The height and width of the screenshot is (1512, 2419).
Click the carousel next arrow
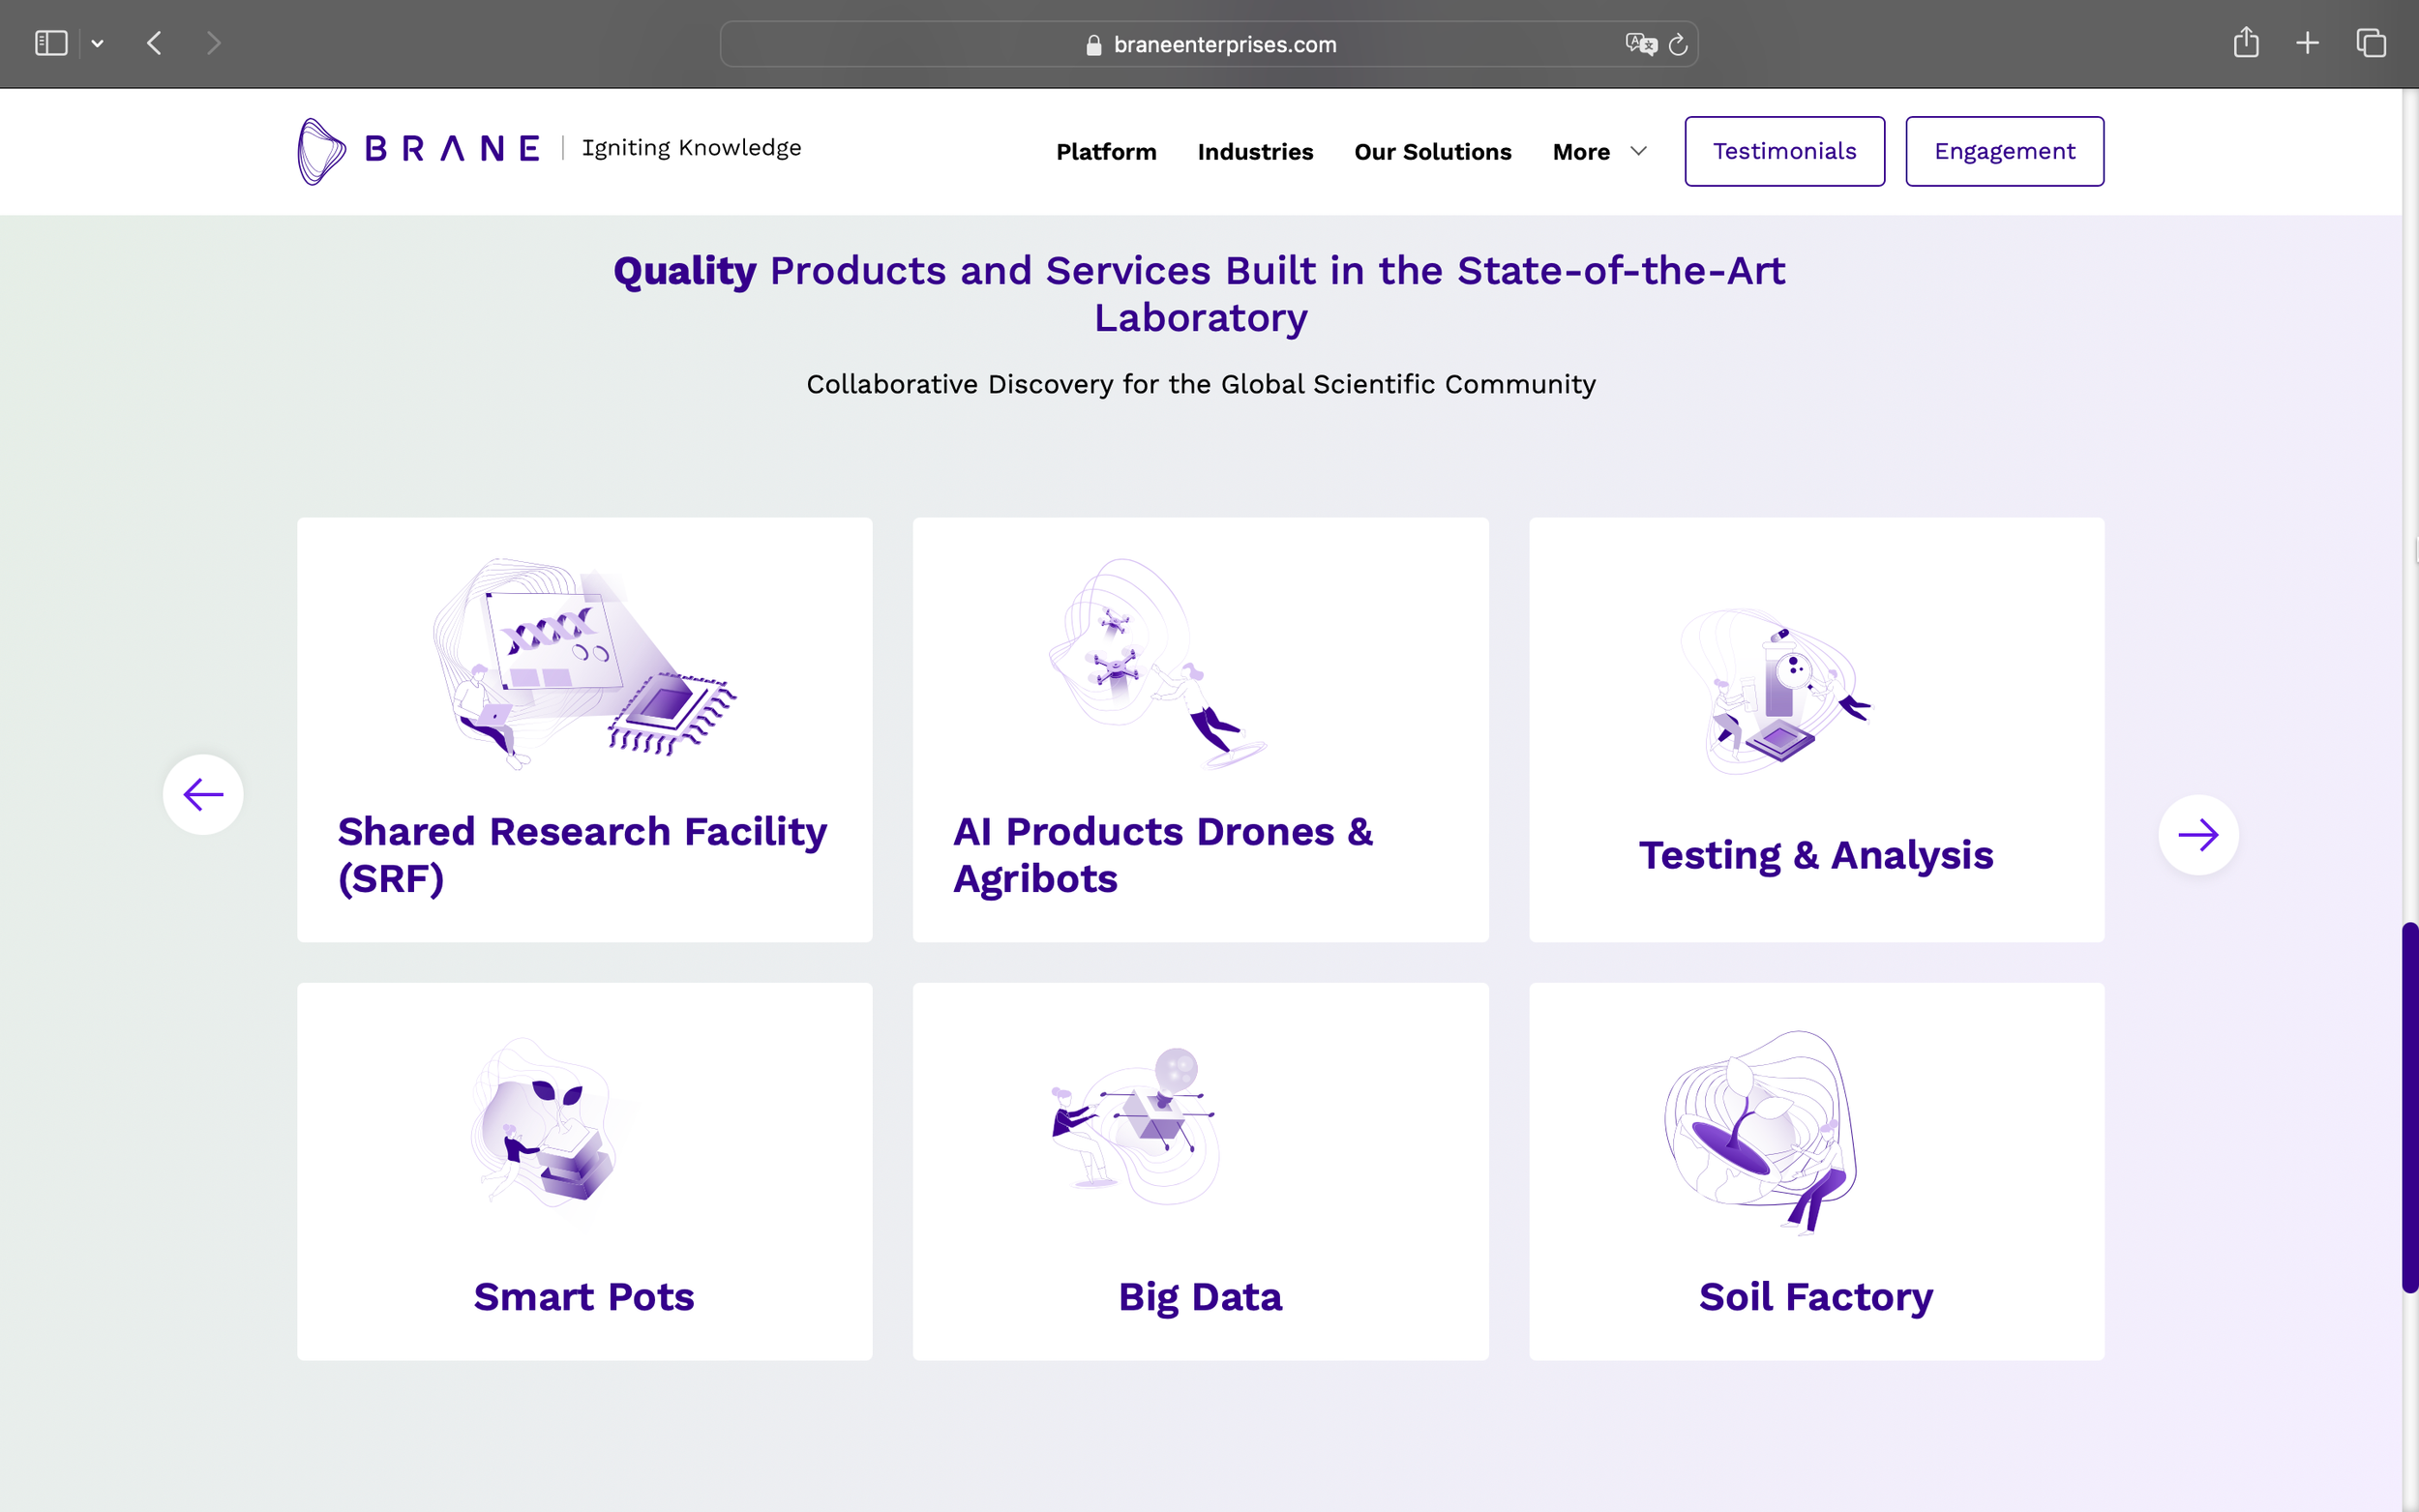tap(2198, 835)
